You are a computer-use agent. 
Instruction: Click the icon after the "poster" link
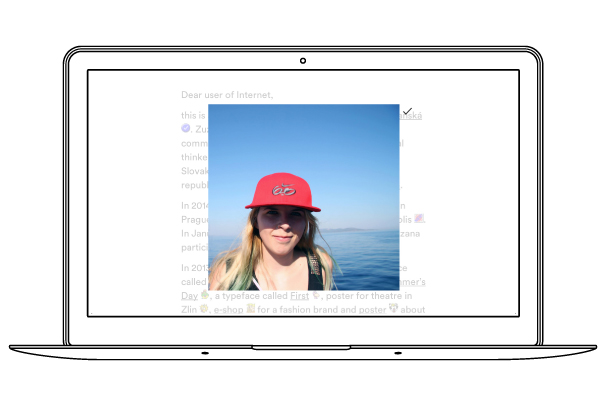(x=393, y=308)
